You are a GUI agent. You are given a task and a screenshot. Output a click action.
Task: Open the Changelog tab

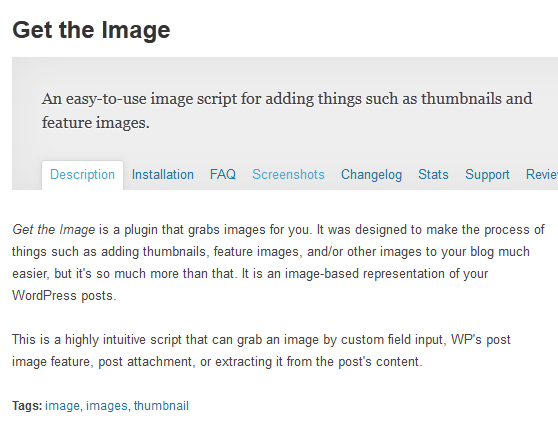(372, 175)
